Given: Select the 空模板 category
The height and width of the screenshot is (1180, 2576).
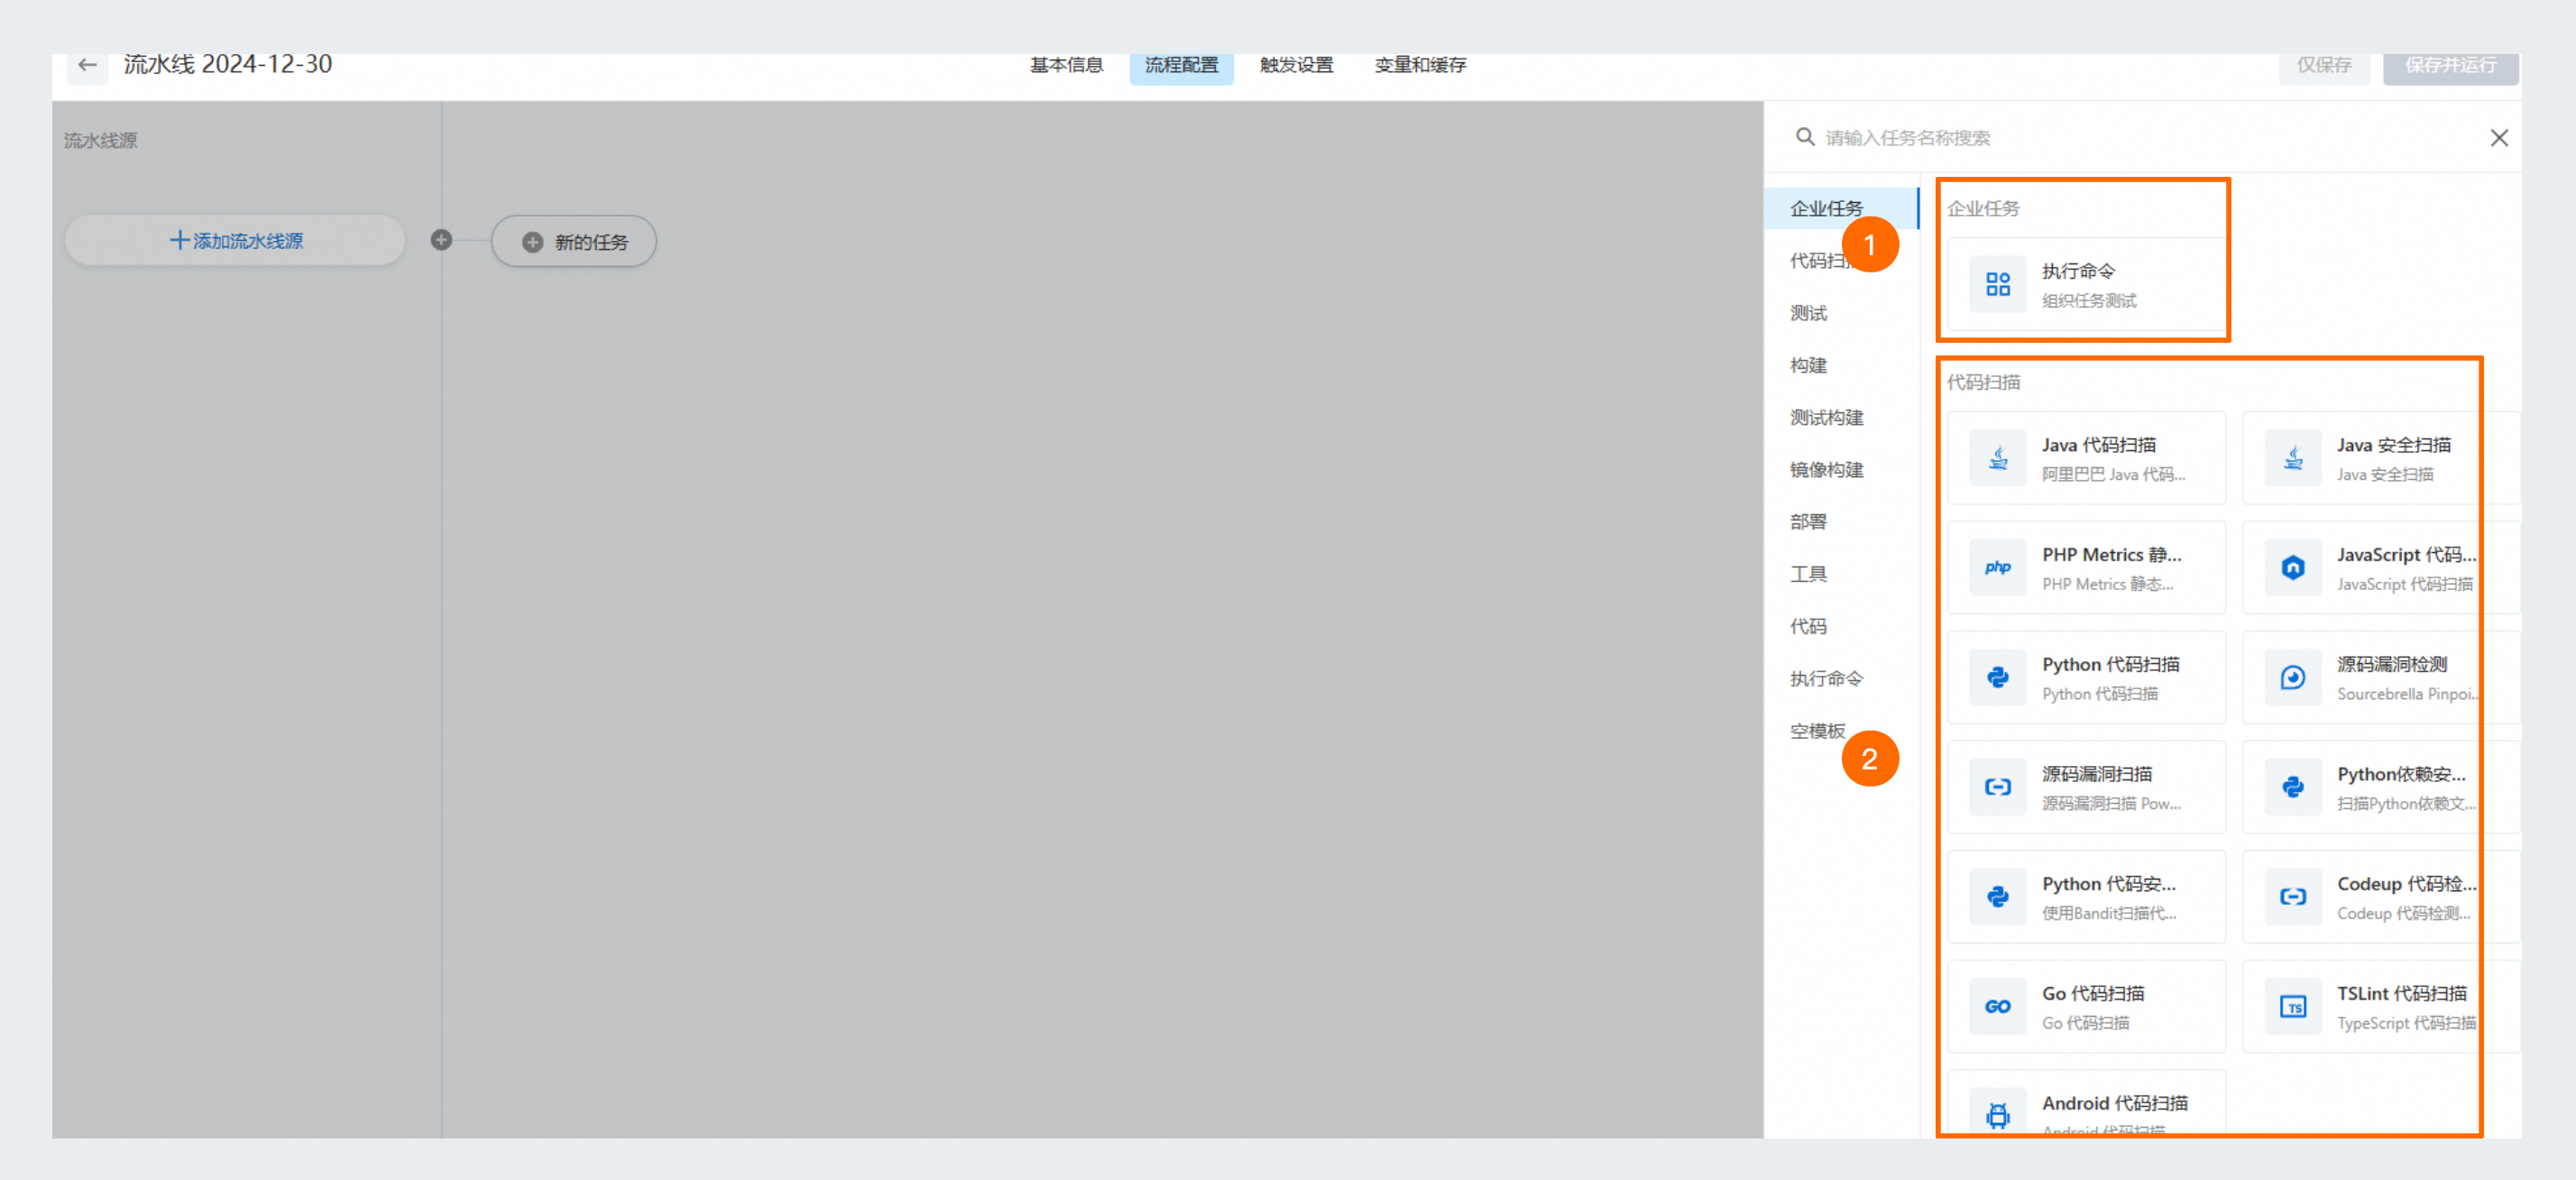Looking at the screenshot, I should coord(1816,730).
